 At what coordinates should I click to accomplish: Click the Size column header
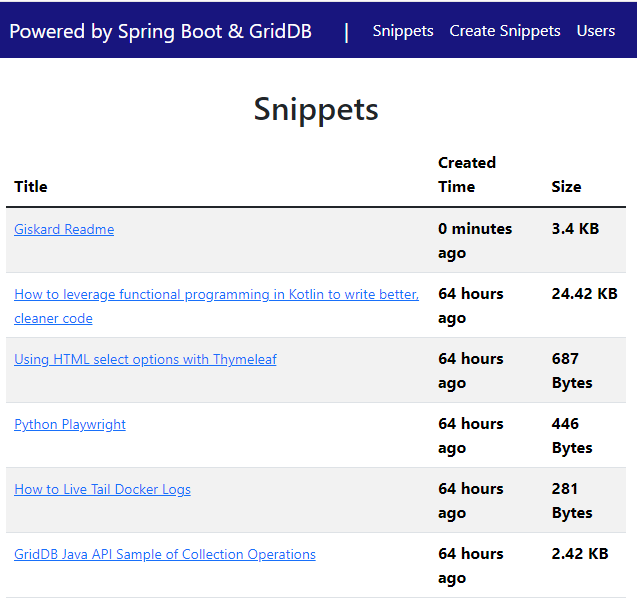coord(566,186)
